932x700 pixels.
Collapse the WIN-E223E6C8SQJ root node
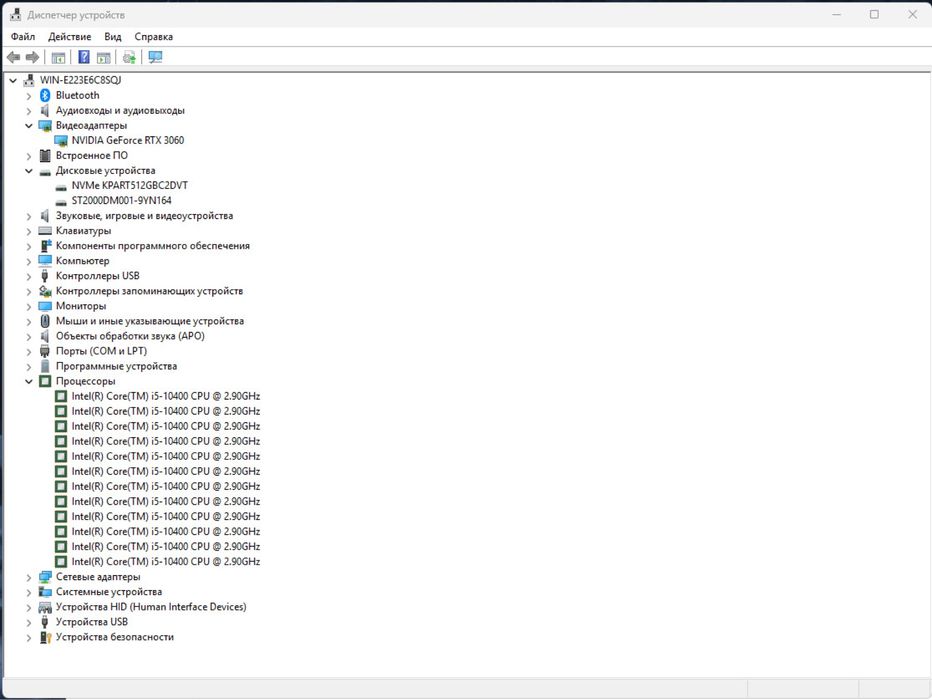[x=13, y=80]
